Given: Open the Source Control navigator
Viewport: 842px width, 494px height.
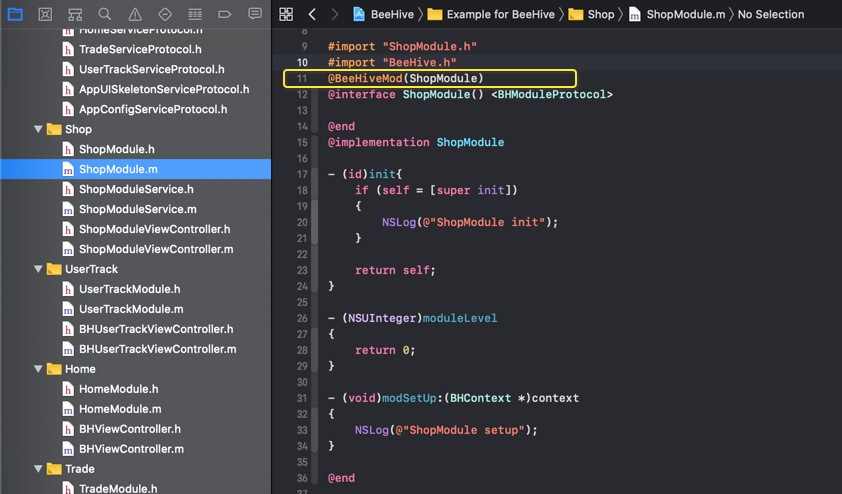Looking at the screenshot, I should [x=45, y=14].
